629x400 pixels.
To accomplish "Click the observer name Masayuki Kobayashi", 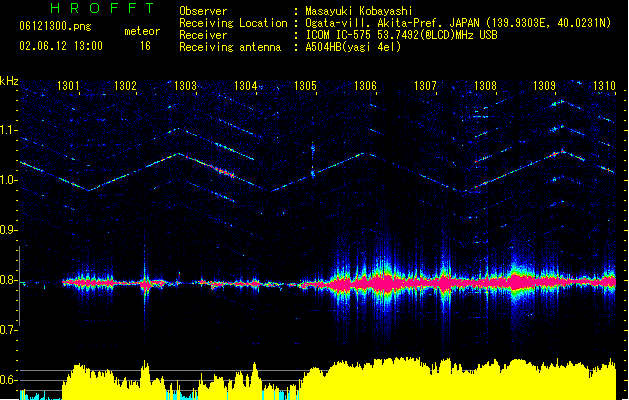I will 359,11.
